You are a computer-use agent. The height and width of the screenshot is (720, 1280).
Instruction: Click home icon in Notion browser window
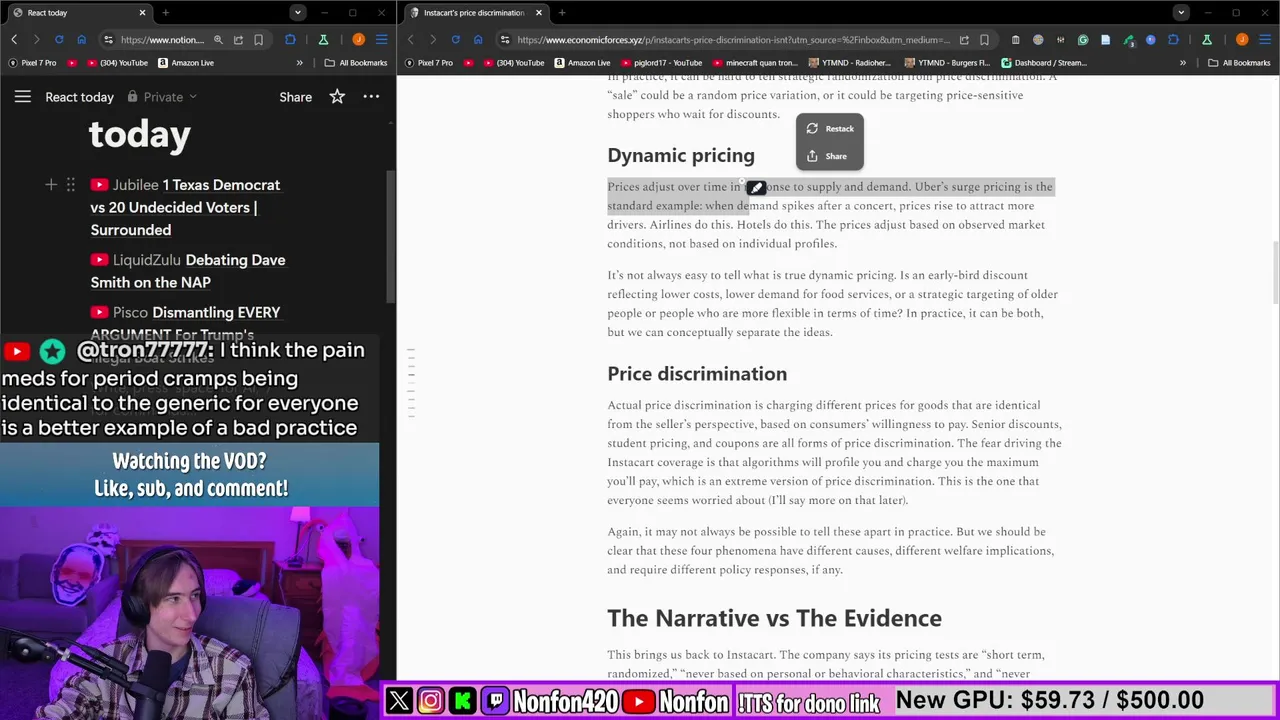pos(81,40)
